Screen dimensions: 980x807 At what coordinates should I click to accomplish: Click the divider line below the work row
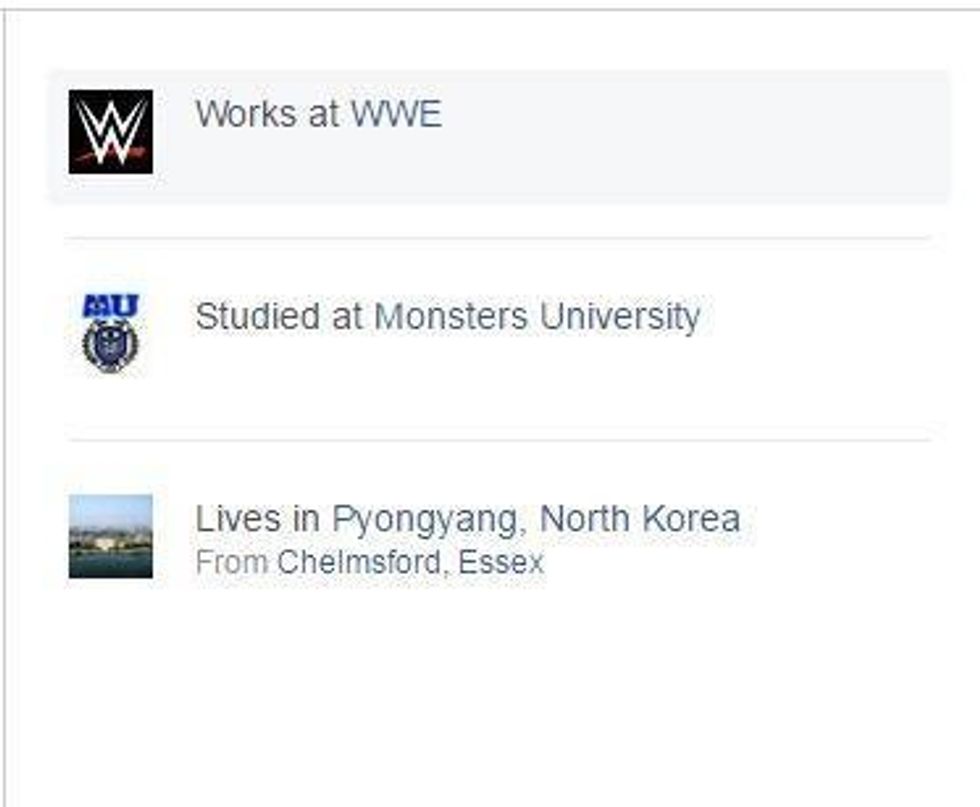(x=500, y=238)
